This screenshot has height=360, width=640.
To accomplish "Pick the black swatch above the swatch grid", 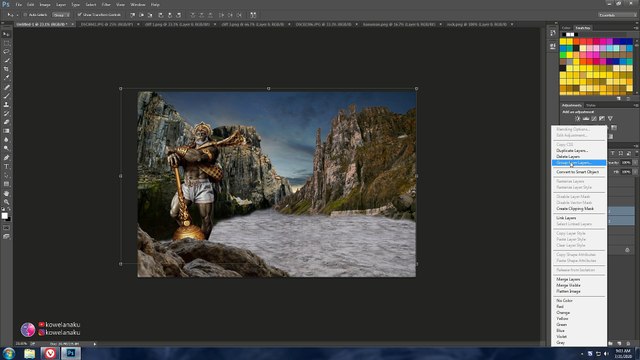I will coord(564,35).
